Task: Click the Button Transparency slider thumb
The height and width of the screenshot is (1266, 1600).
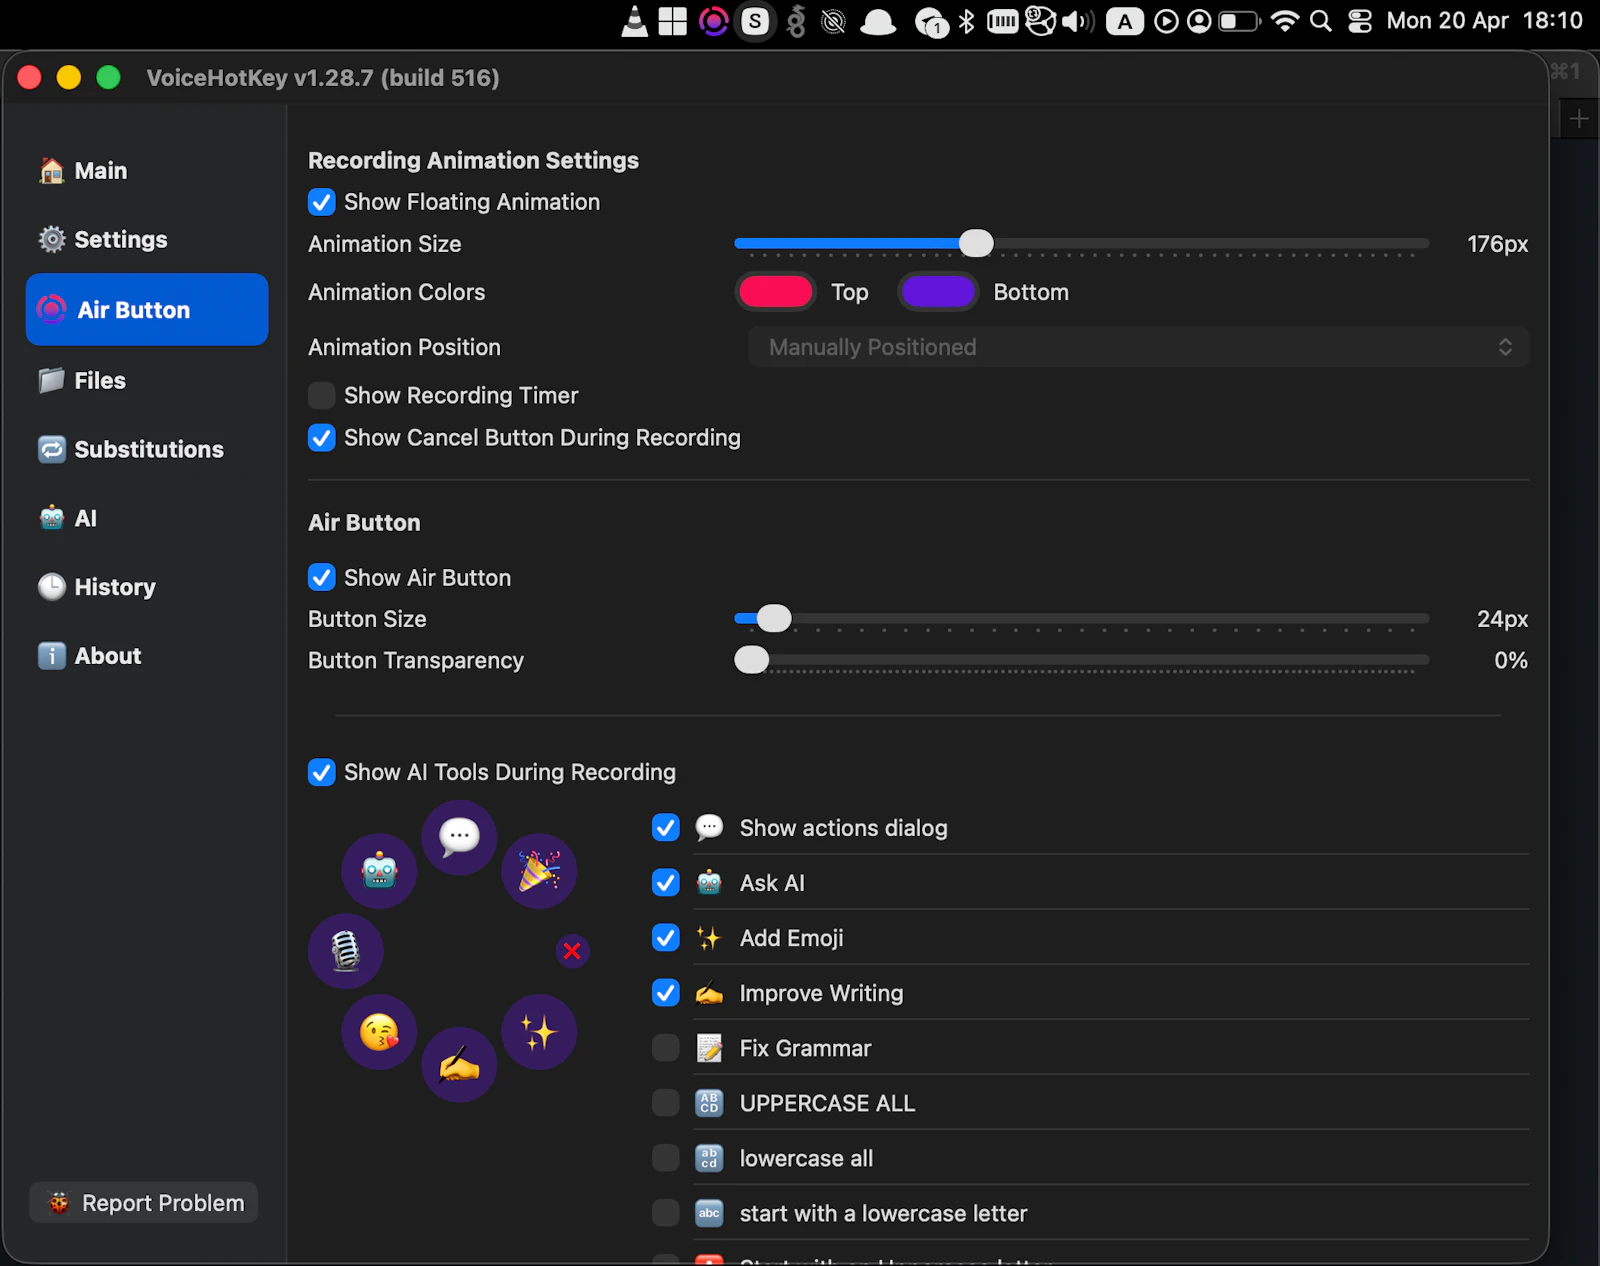Action: pyautogui.click(x=752, y=660)
